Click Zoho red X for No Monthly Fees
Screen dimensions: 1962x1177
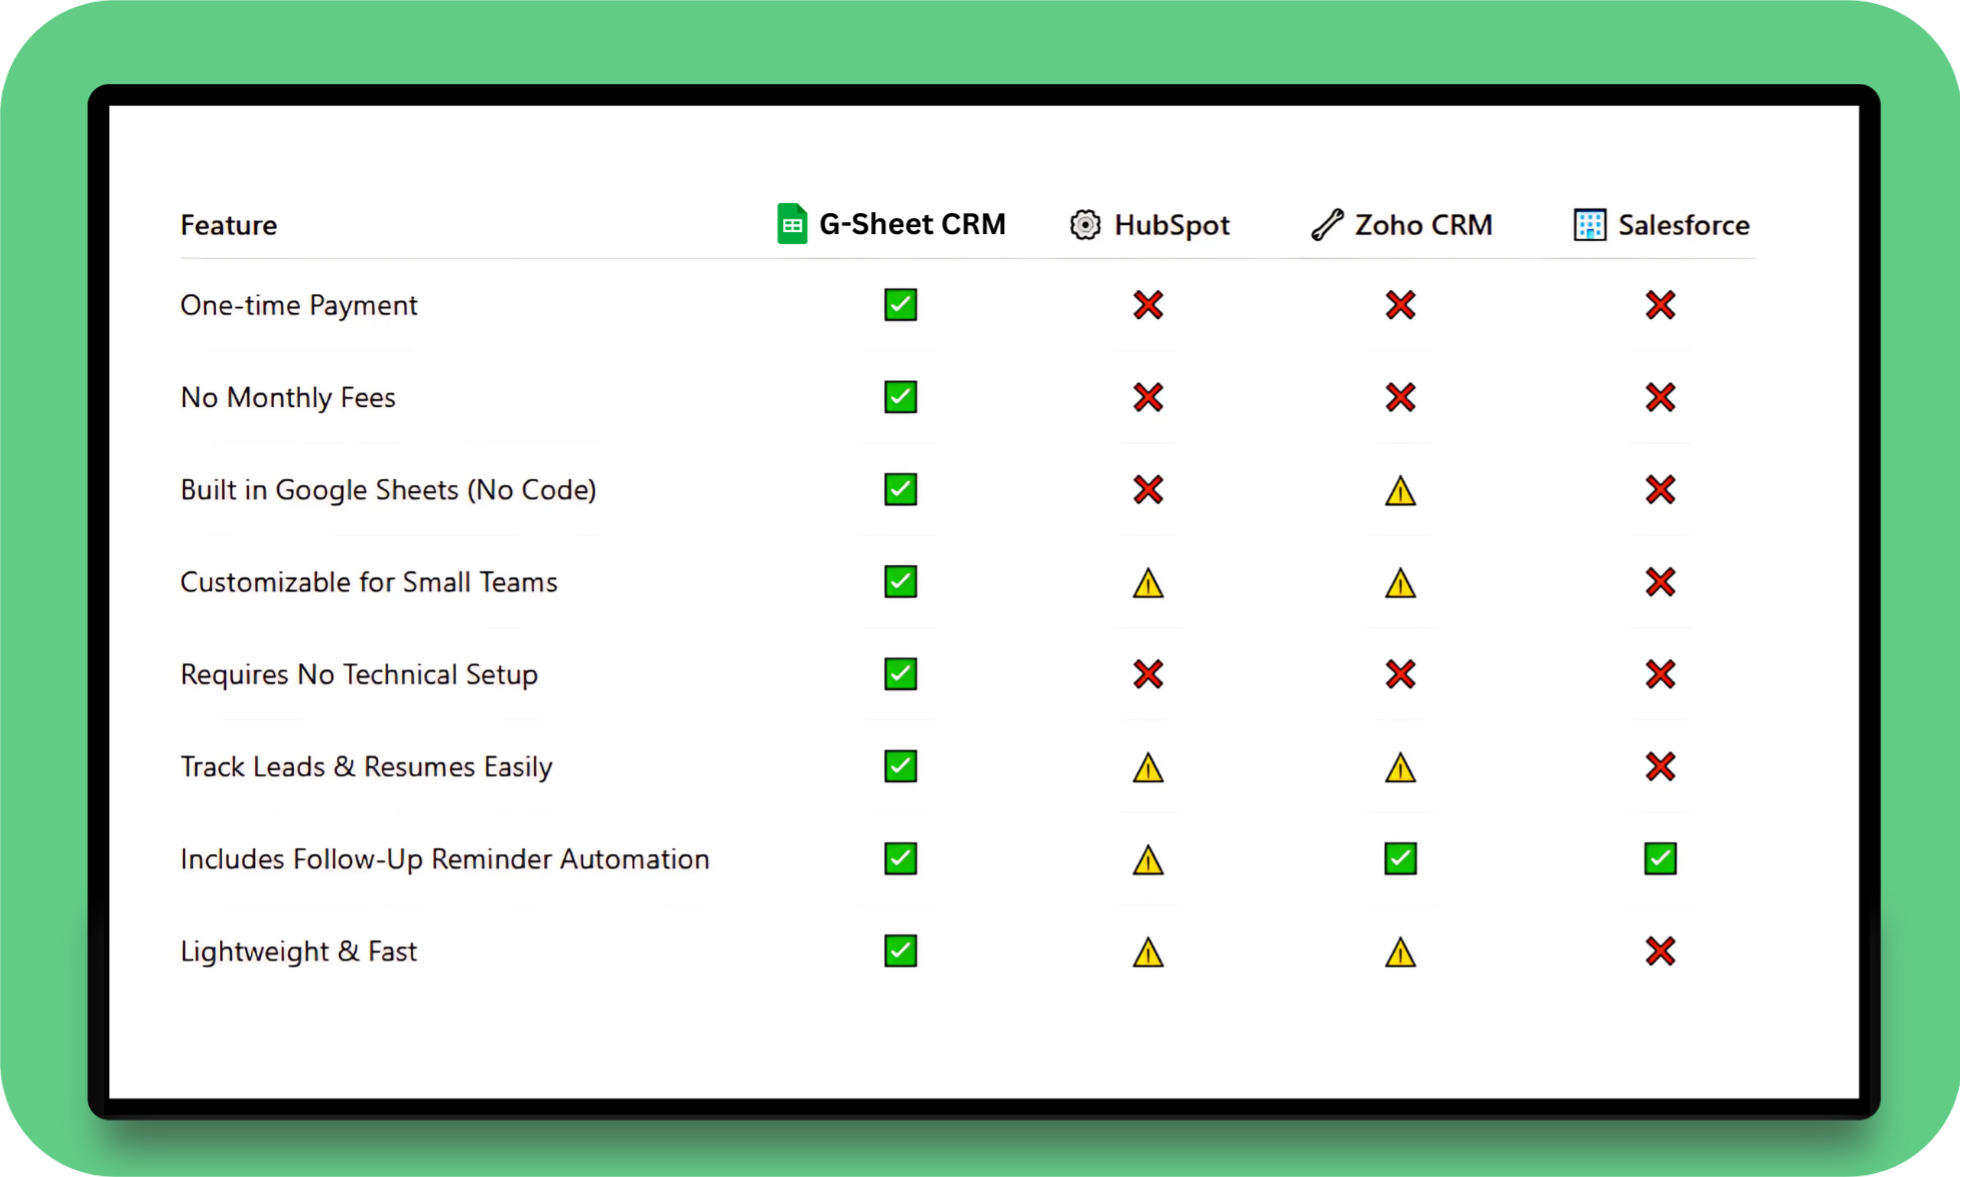pyautogui.click(x=1400, y=397)
